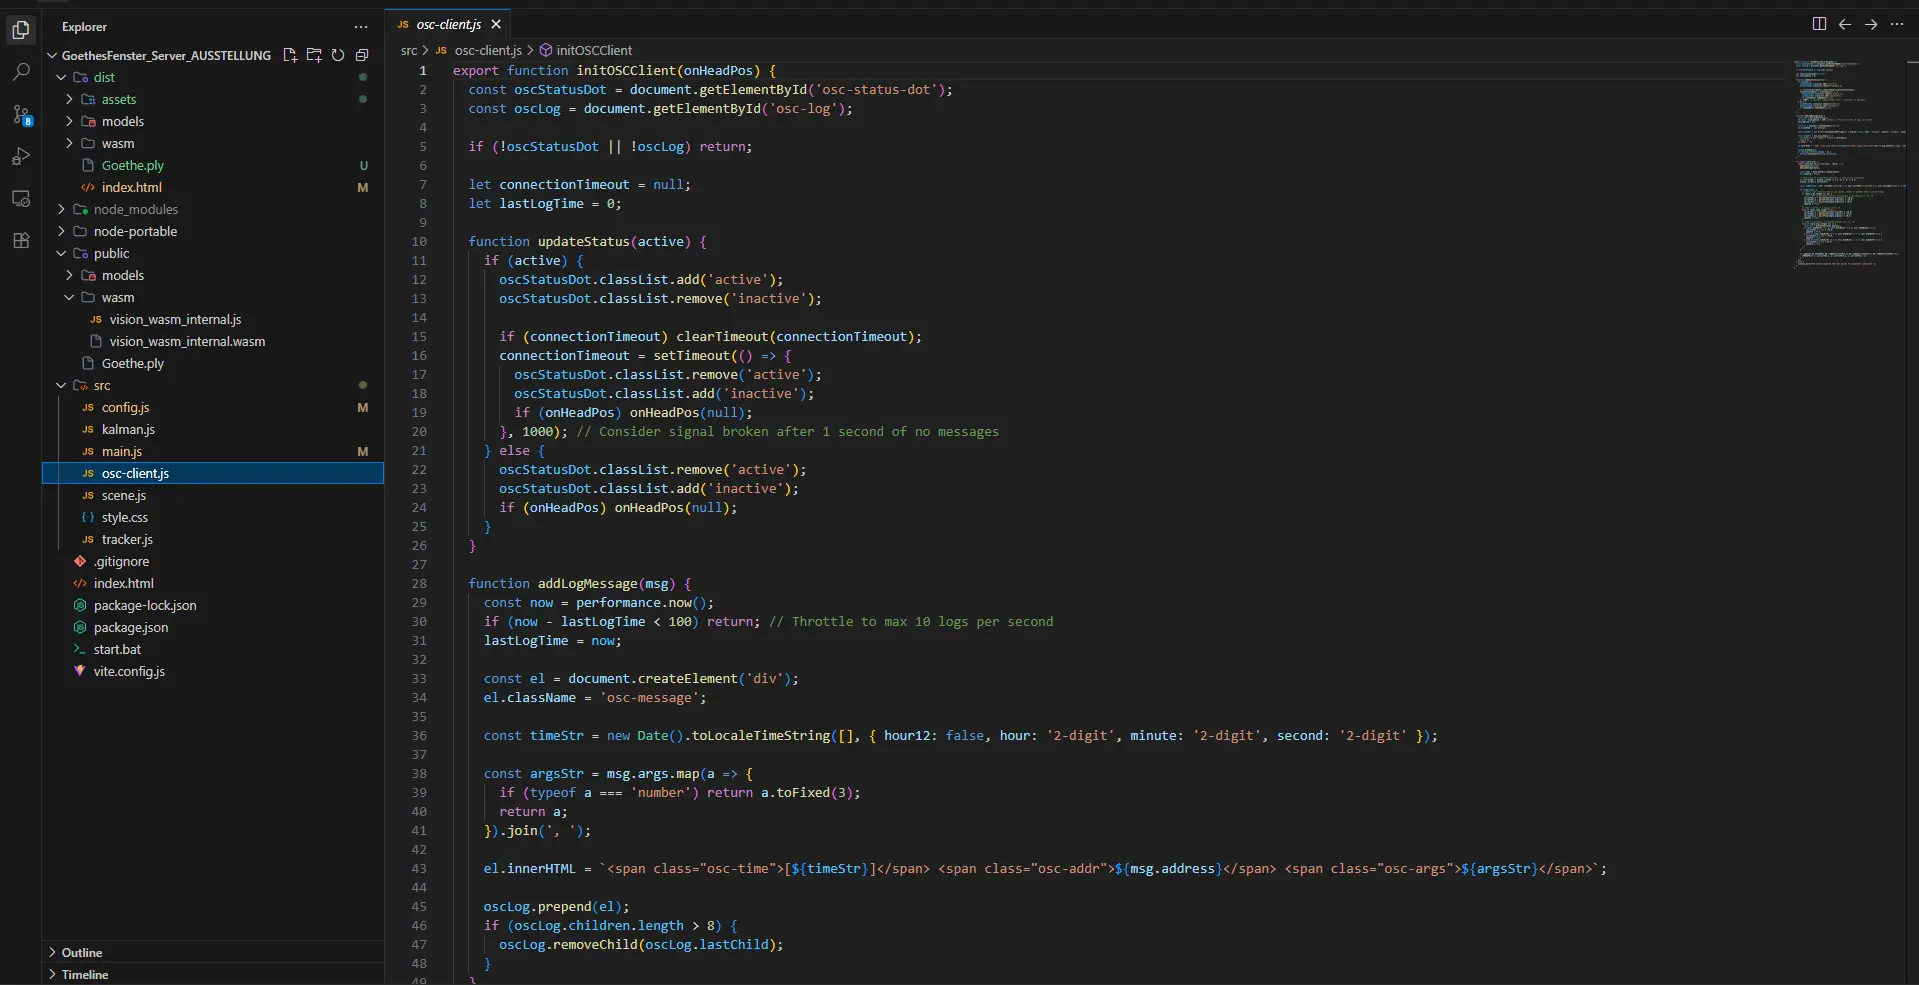Open the Extensions view icon
1919x985 pixels.
[x=21, y=241]
